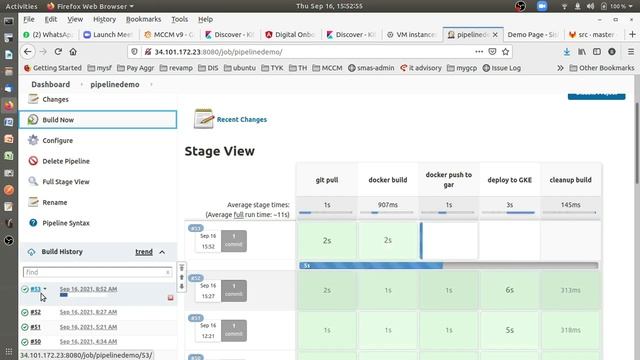This screenshot has width=640, height=360.
Task: Open the Firefox downloads arrow icon
Action: point(567,52)
